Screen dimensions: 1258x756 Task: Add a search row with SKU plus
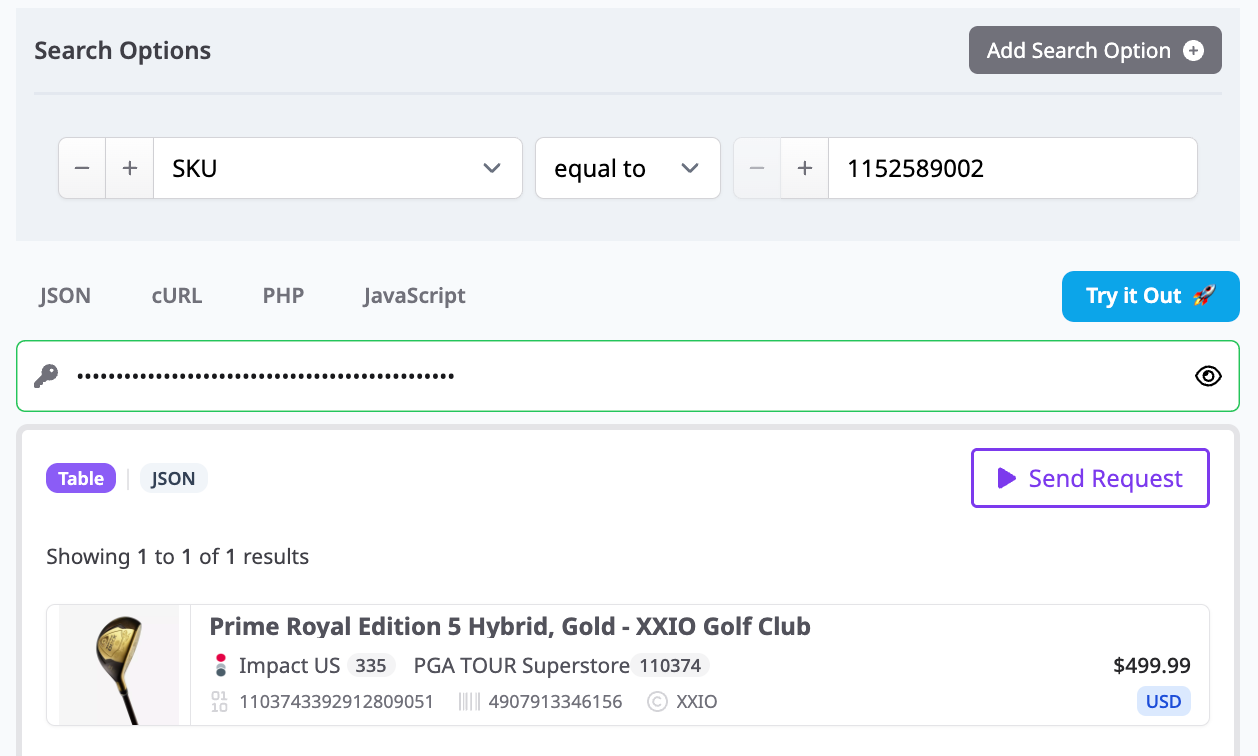[x=130, y=168]
